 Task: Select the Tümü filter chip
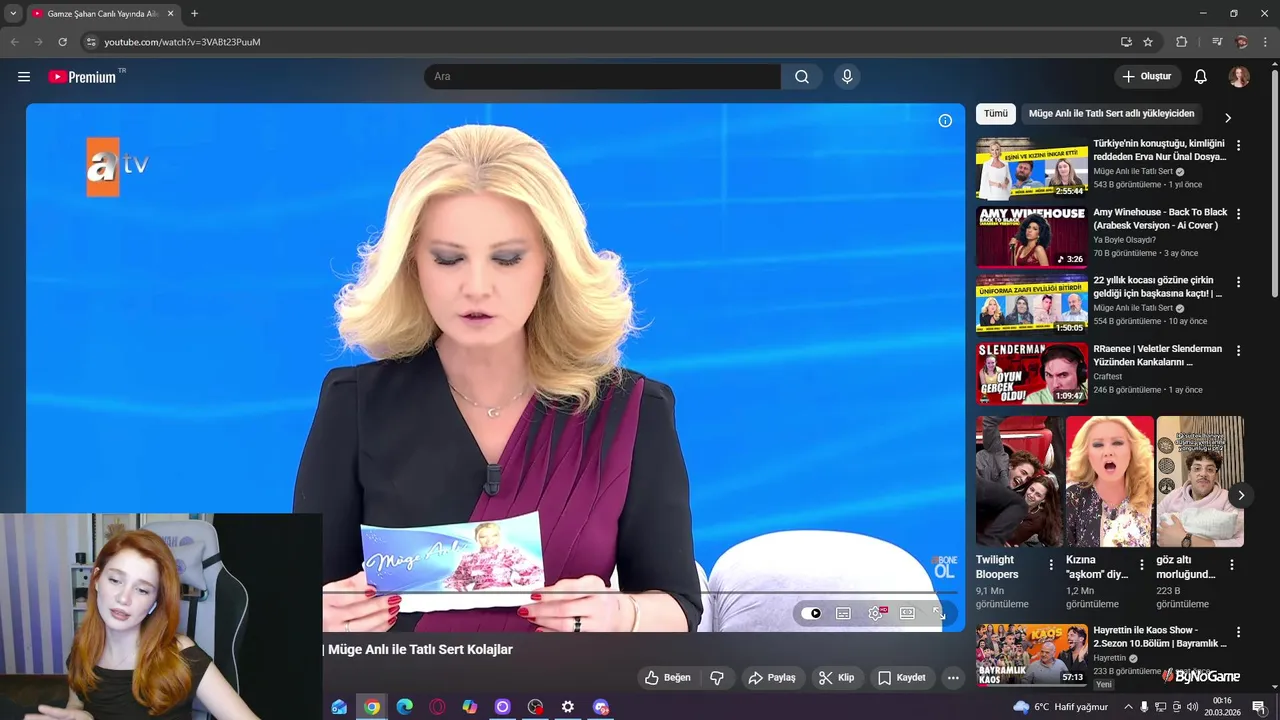(996, 114)
